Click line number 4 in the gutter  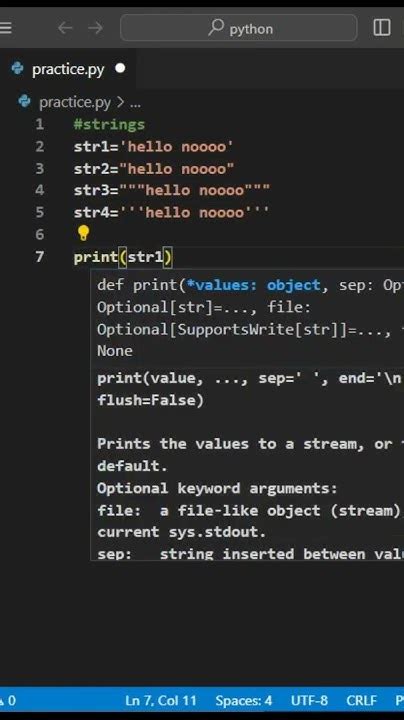coord(40,190)
